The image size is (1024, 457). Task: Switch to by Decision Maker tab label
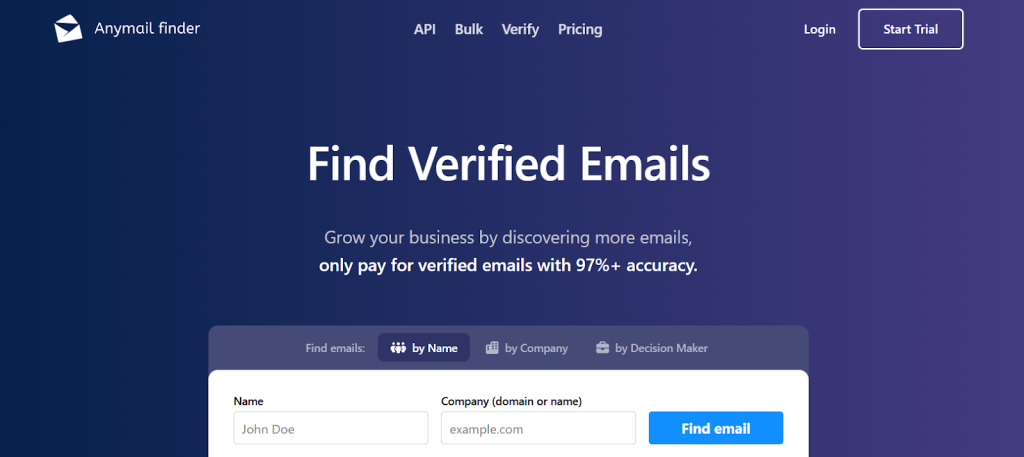point(661,348)
